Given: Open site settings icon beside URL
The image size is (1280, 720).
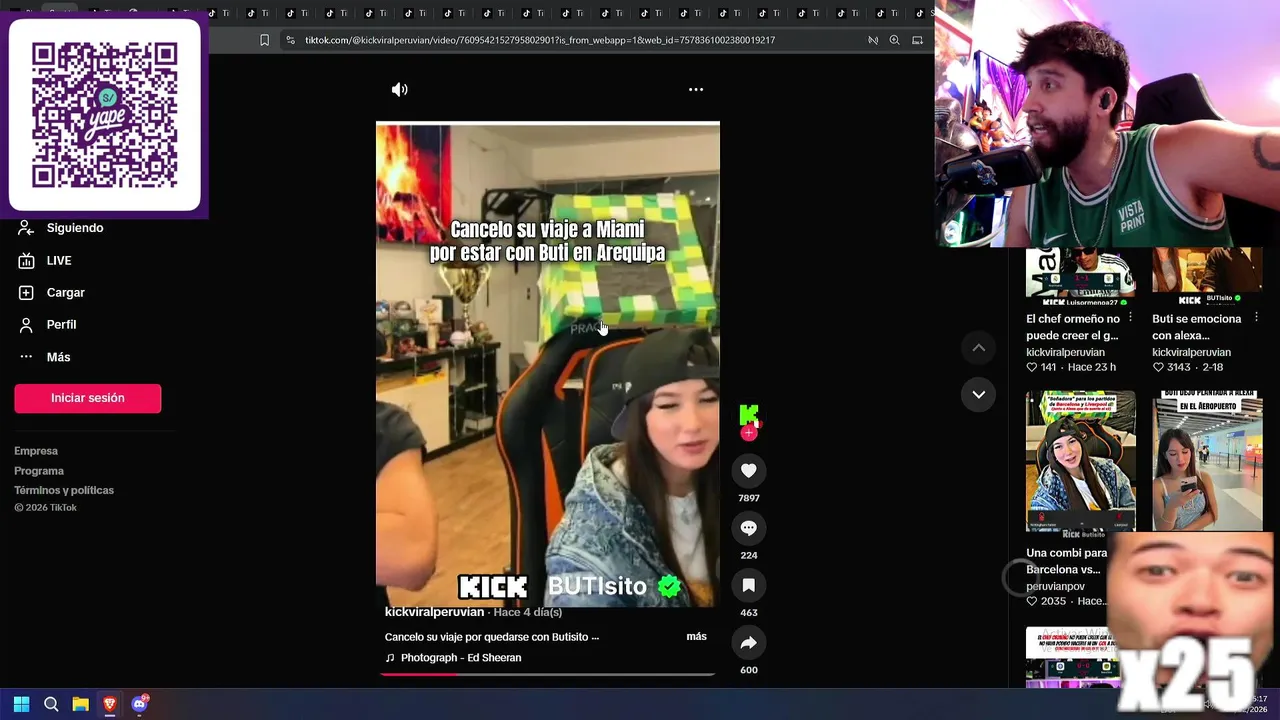Looking at the screenshot, I should 290,40.
